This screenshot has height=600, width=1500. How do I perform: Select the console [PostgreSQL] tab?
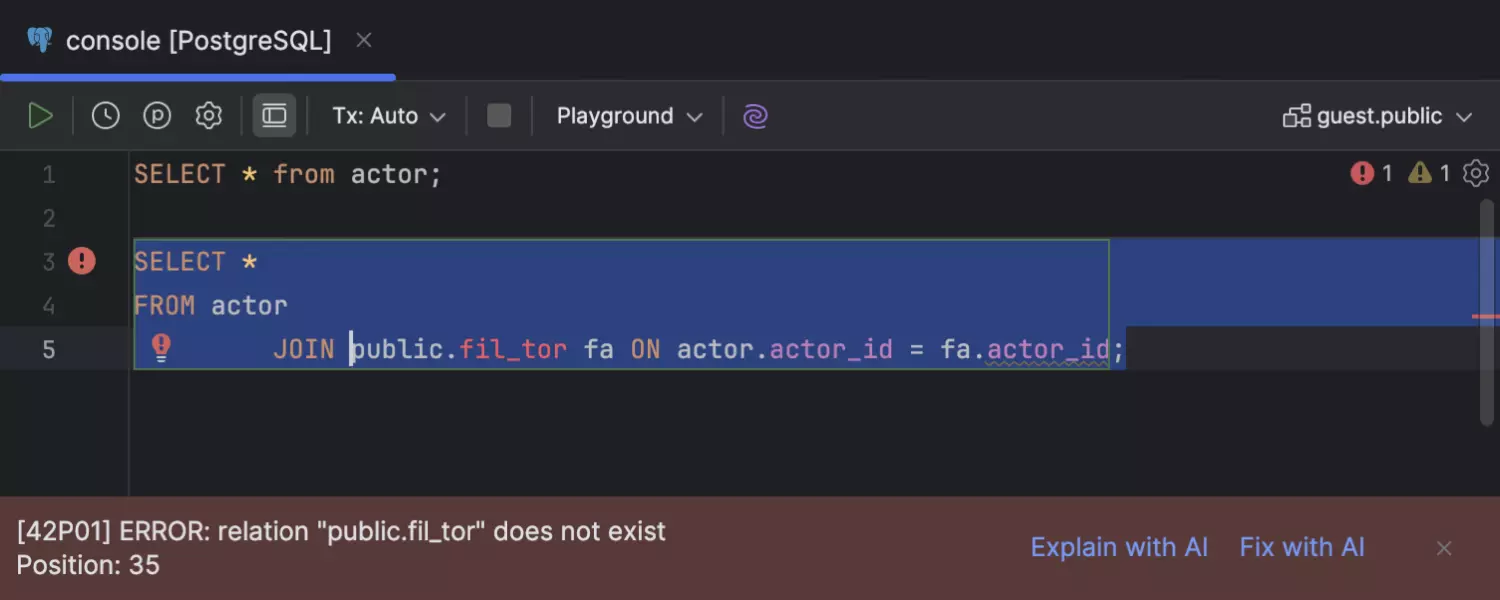[x=198, y=41]
